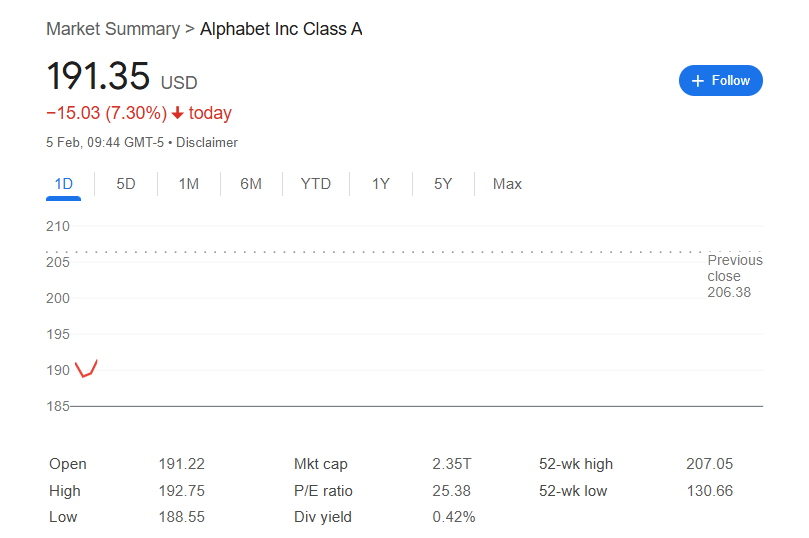The width and height of the screenshot is (809, 538).
Task: Click the Previous close 206.38 label
Action: click(x=734, y=276)
